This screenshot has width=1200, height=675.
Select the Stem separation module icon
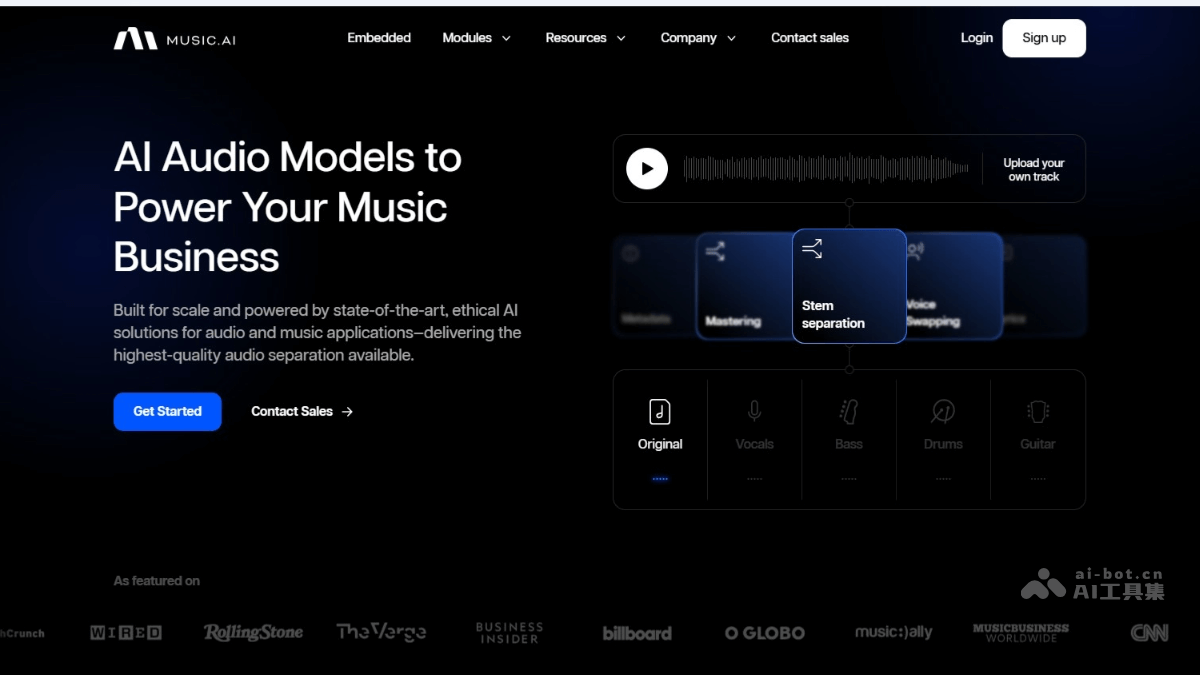coord(811,248)
